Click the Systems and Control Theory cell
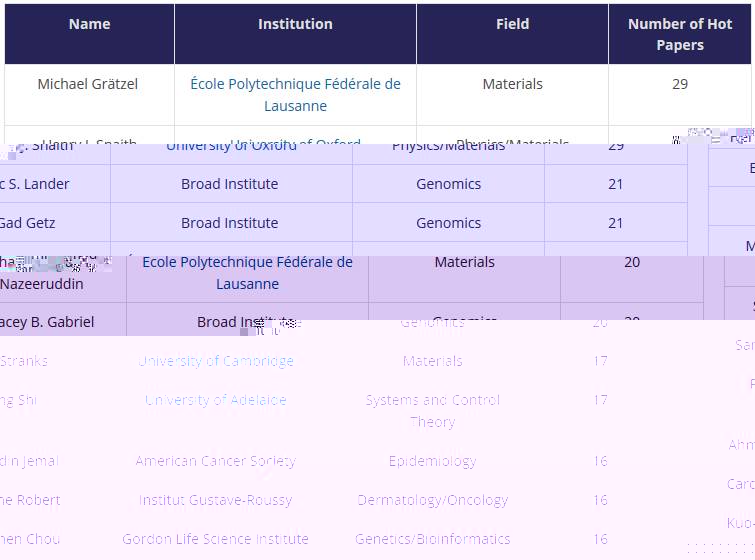 [x=432, y=411]
